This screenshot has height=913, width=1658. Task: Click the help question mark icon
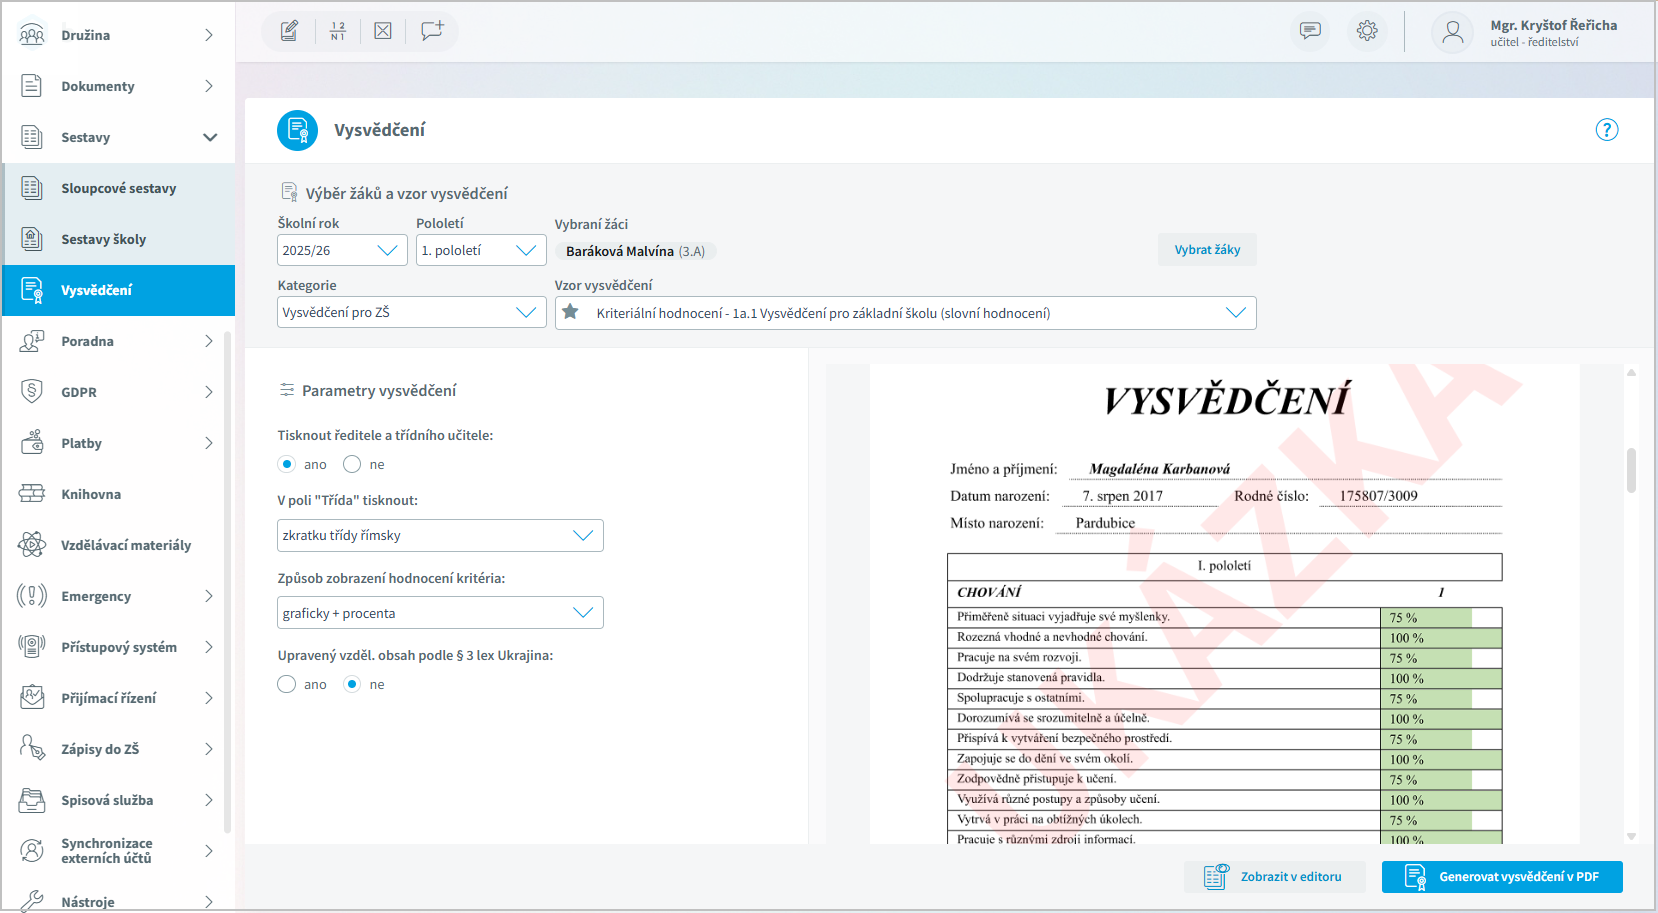(1606, 130)
